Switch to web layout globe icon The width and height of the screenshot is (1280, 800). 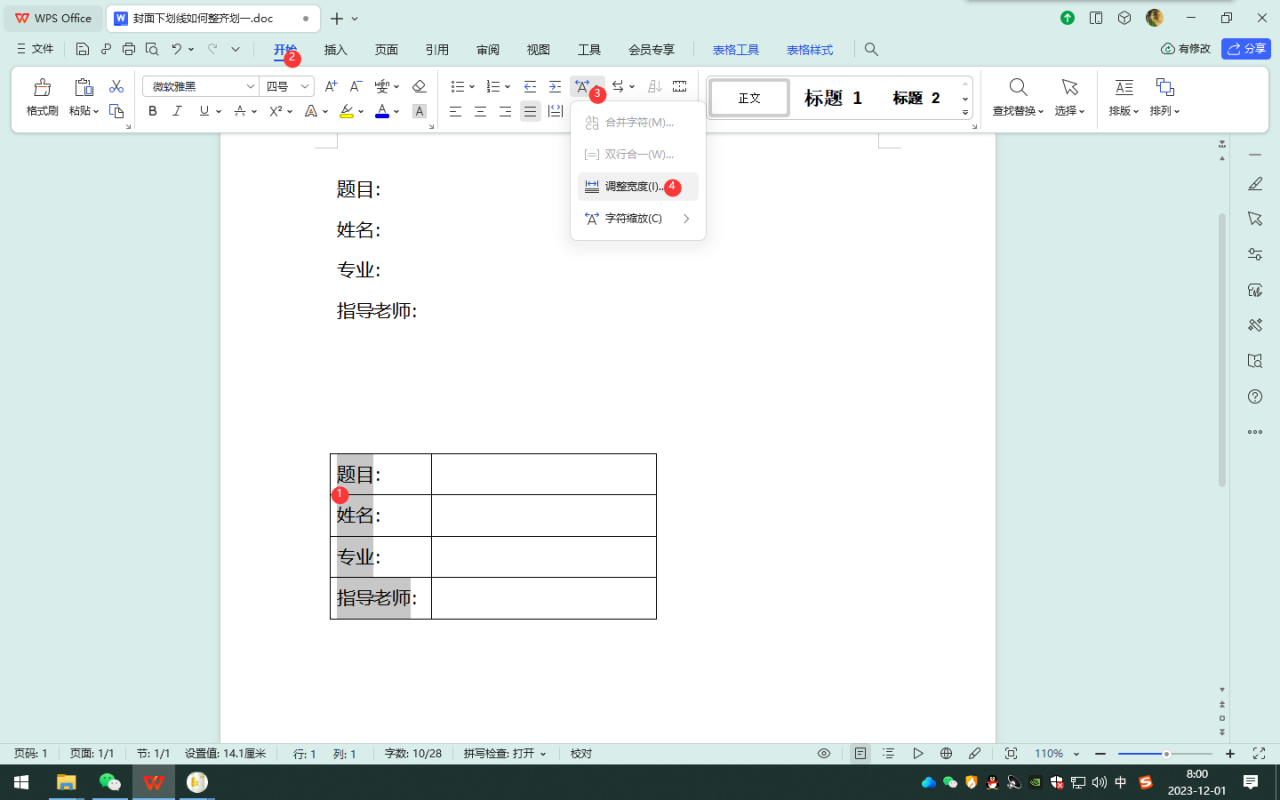click(946, 753)
